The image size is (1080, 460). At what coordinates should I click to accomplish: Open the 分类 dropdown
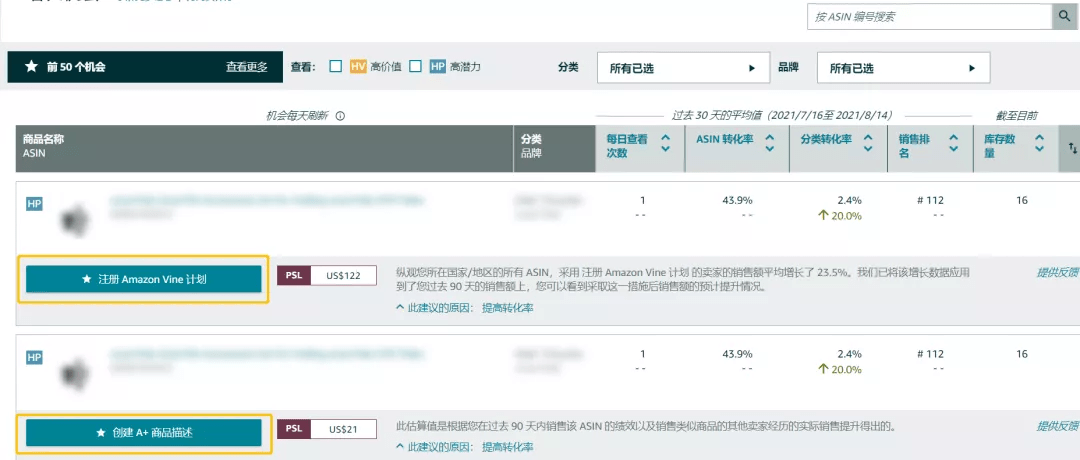682,68
